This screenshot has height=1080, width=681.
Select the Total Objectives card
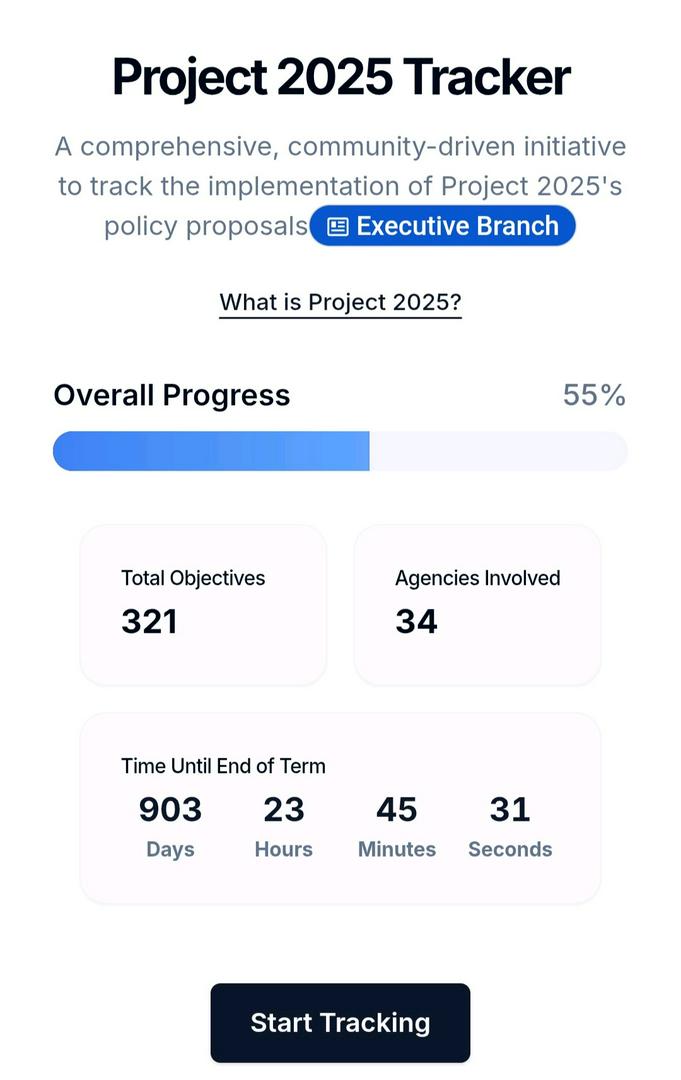point(204,605)
